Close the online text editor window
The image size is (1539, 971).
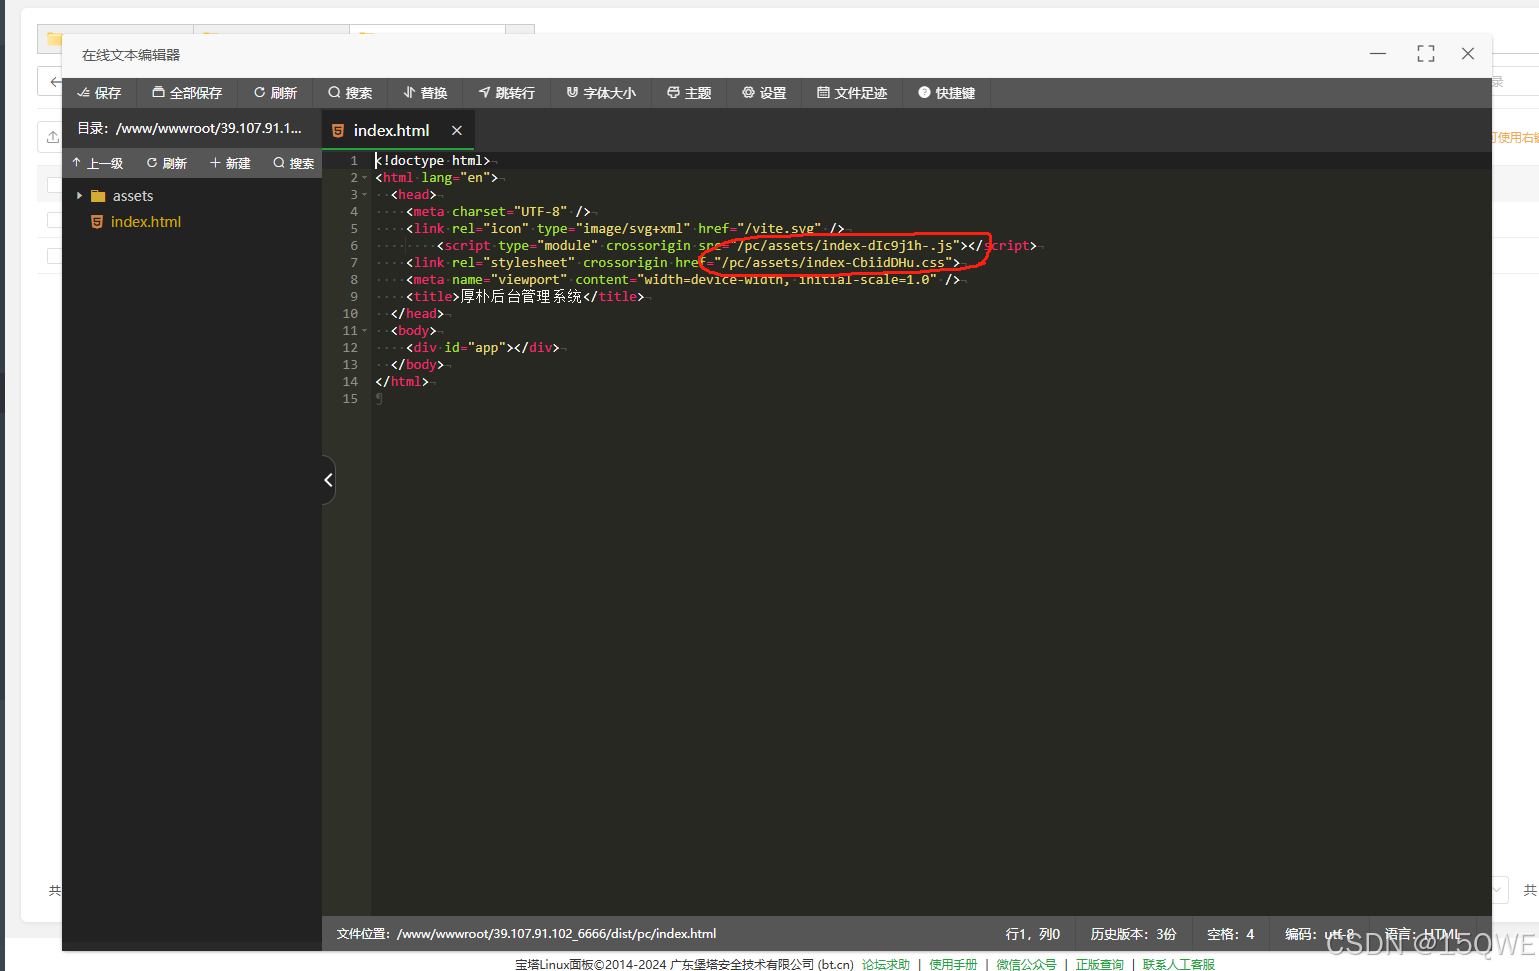click(1468, 54)
